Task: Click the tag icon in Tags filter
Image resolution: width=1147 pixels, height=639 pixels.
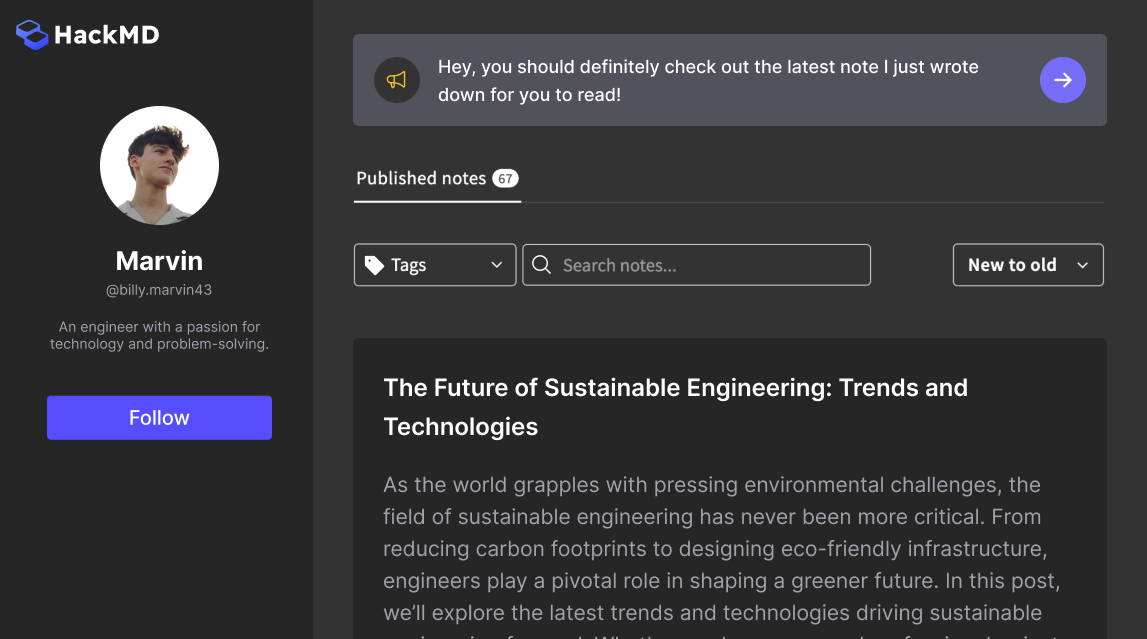Action: coord(374,265)
